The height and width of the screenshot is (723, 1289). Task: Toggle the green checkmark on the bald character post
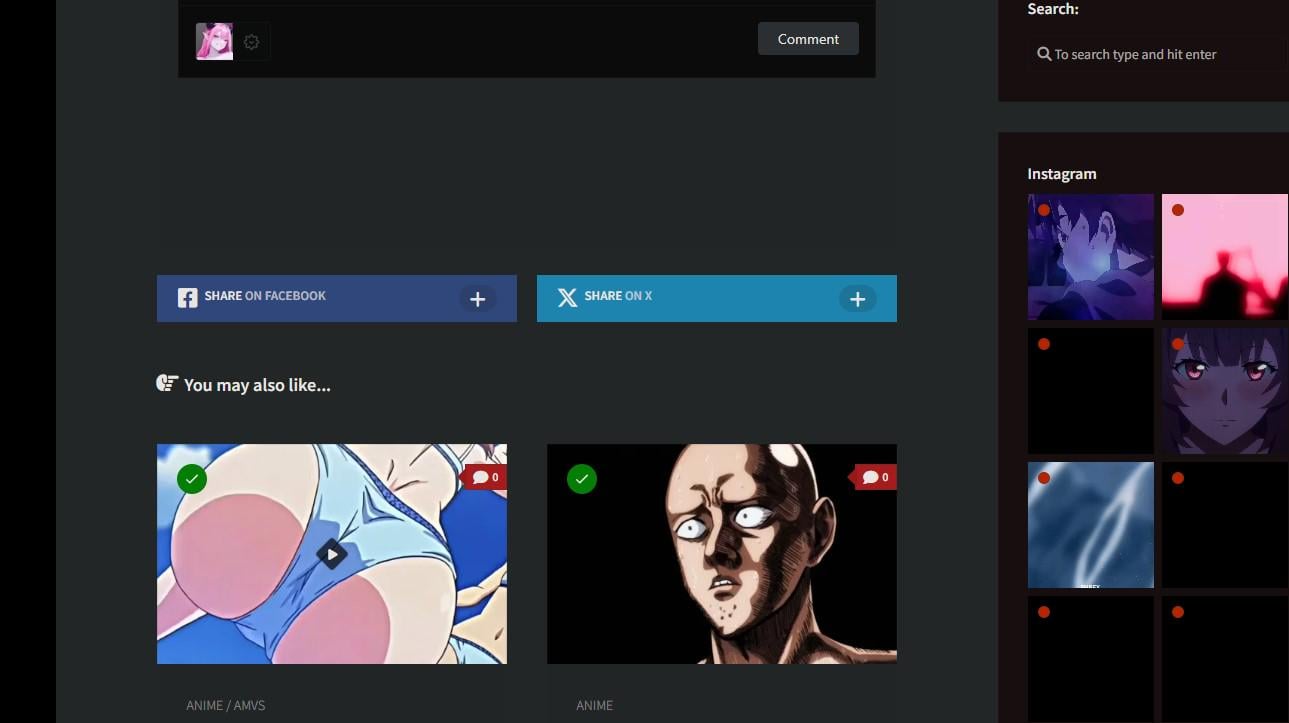coord(582,479)
